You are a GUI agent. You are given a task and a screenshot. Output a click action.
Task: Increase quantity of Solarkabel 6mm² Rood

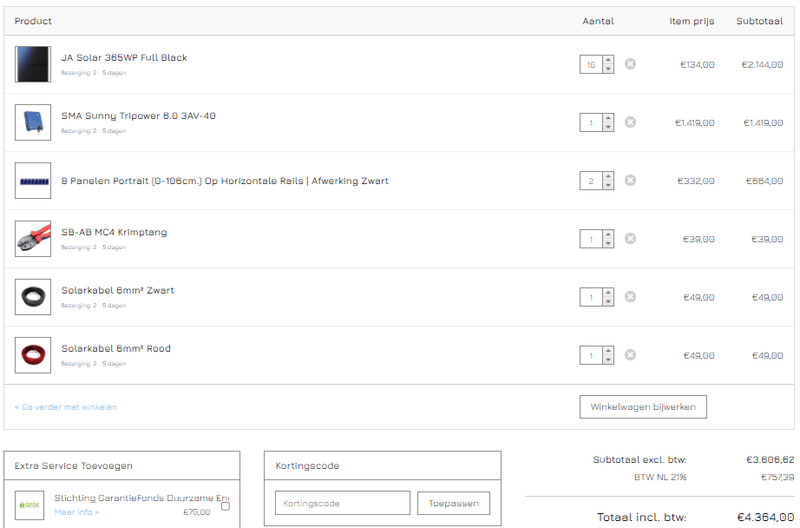tap(608, 351)
